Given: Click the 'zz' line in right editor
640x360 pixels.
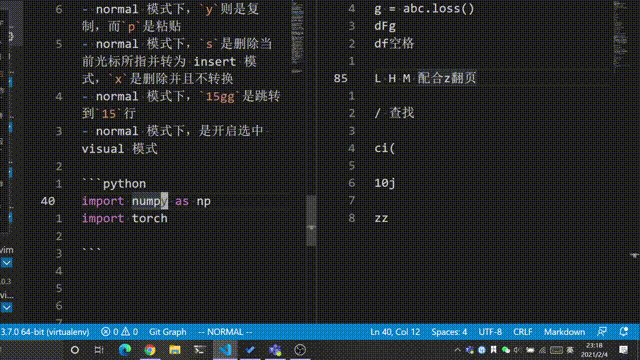Looking at the screenshot, I should point(381,218).
